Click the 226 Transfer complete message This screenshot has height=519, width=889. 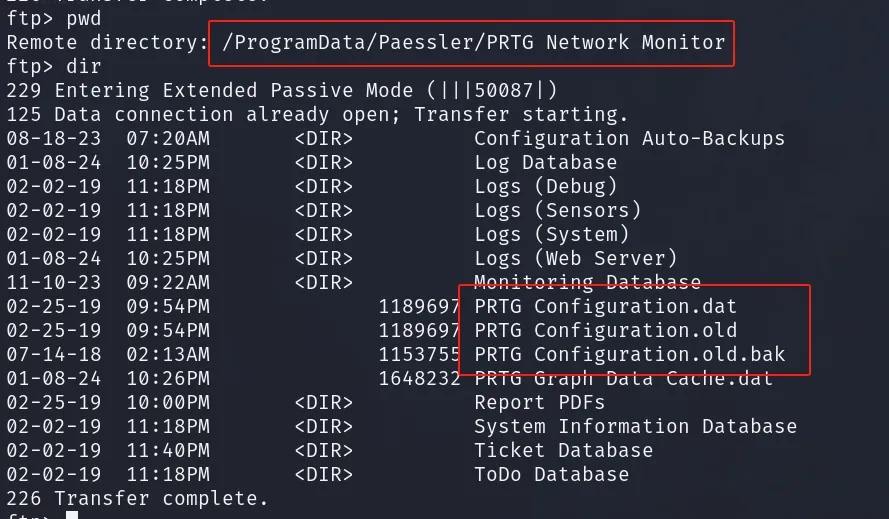(137, 499)
